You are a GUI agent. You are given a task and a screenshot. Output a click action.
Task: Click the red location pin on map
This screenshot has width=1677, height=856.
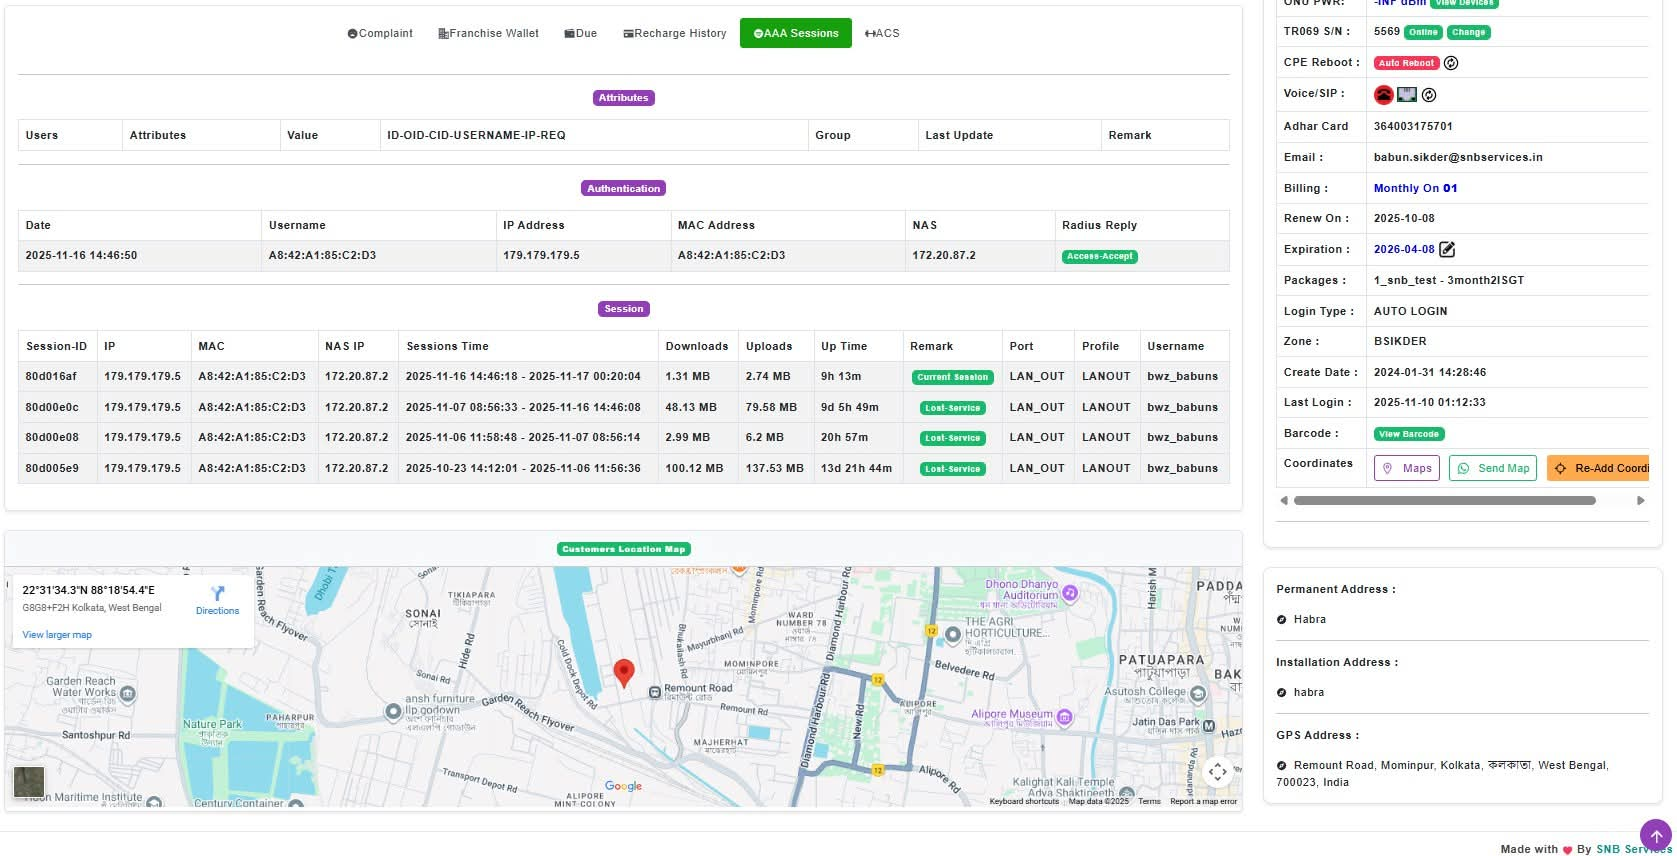click(624, 673)
